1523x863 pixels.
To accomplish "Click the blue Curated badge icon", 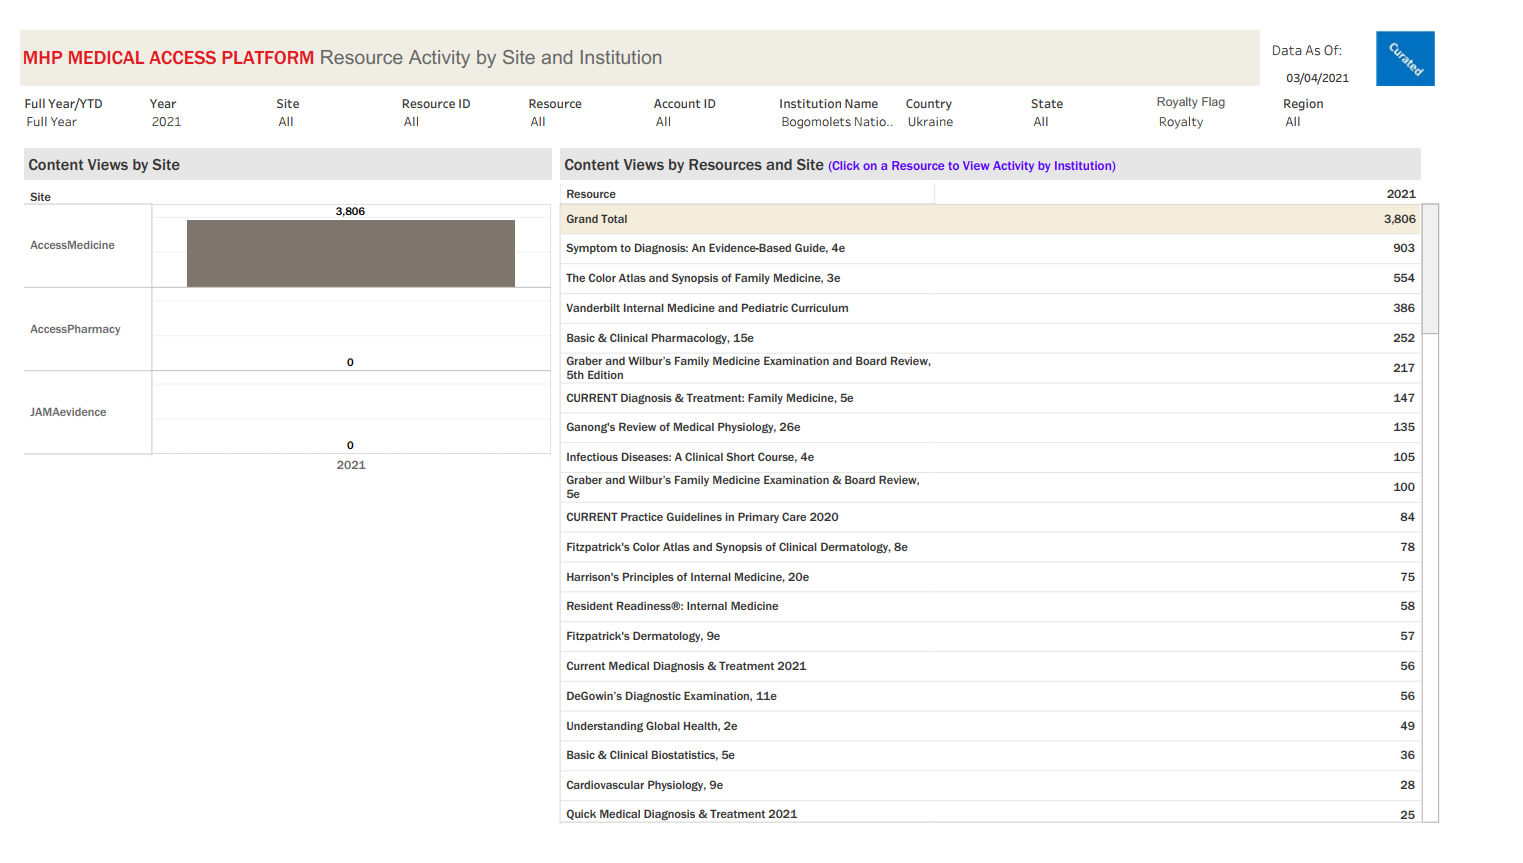I will pos(1405,58).
